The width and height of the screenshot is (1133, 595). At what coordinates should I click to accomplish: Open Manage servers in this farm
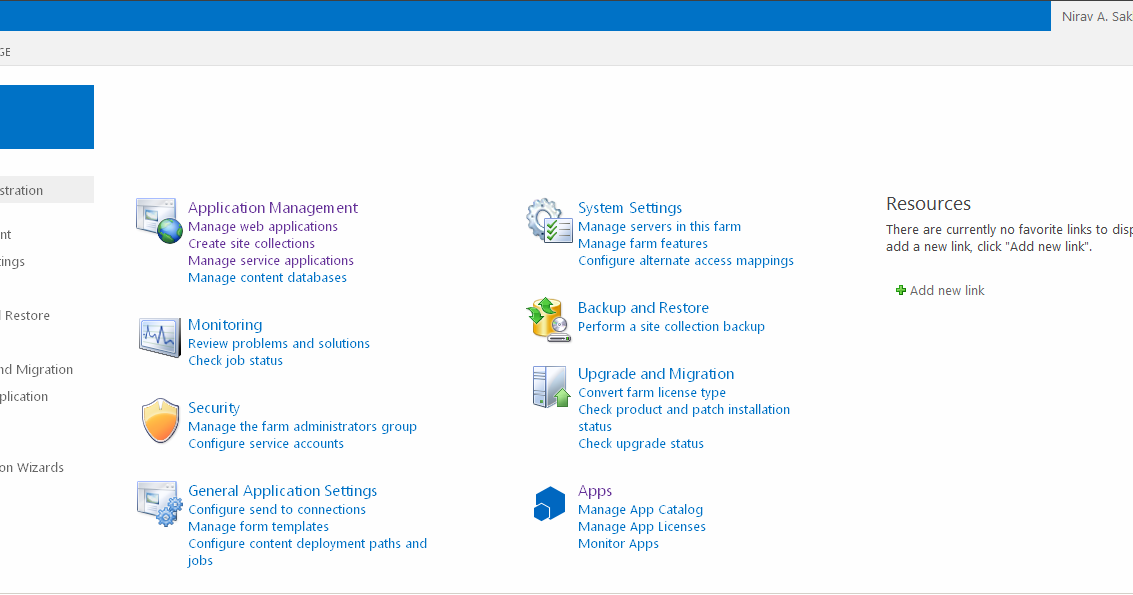click(659, 226)
